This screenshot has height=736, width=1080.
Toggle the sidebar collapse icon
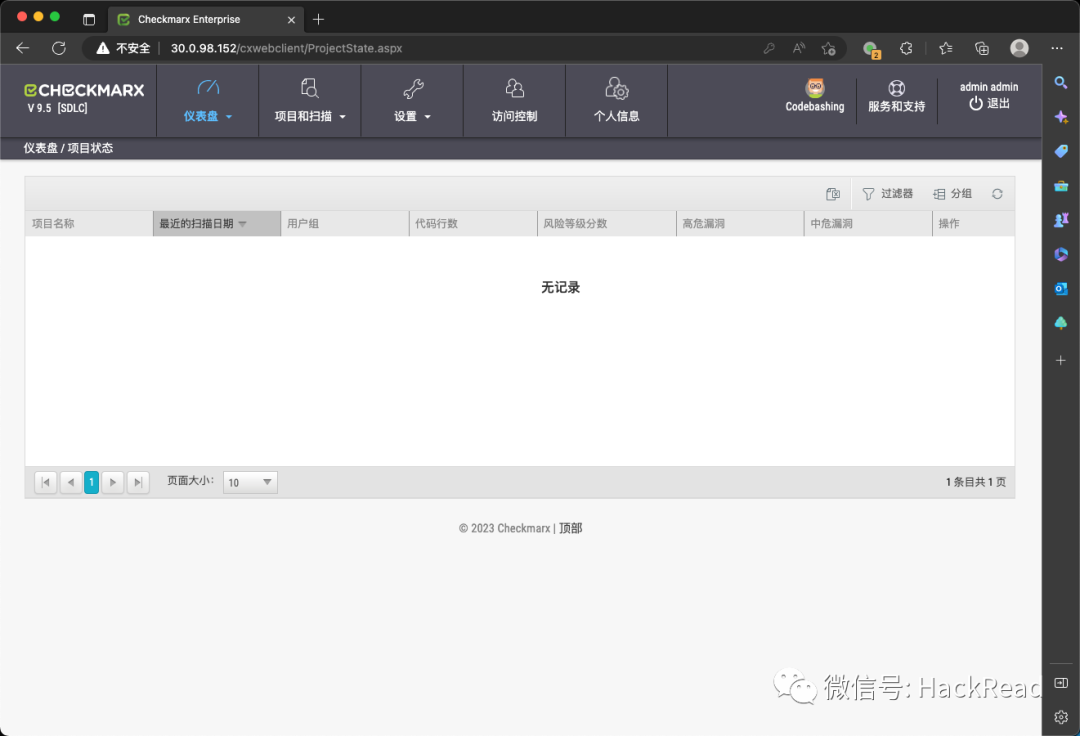[x=1061, y=683]
